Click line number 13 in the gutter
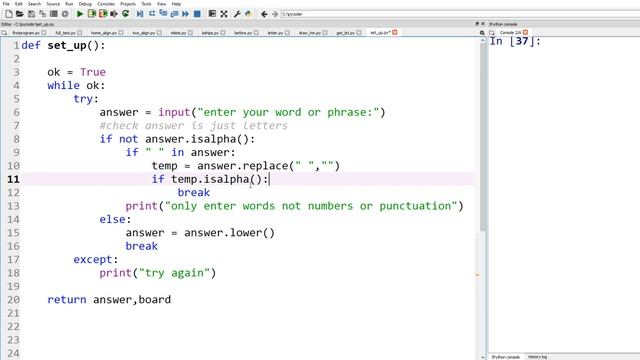Image resolution: width=640 pixels, height=360 pixels. [13, 206]
